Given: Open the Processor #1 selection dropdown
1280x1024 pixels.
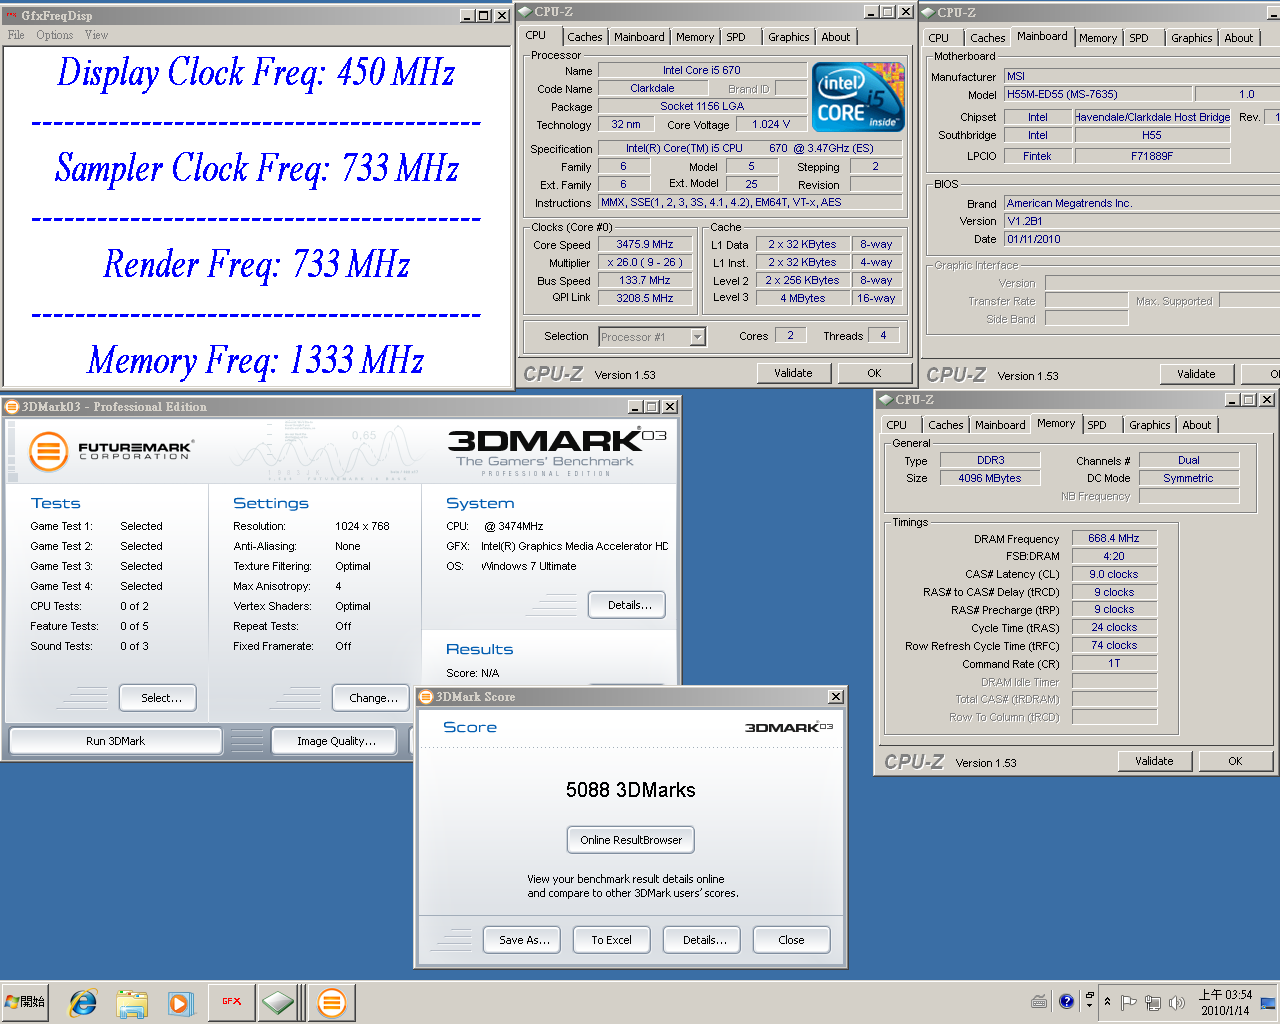Looking at the screenshot, I should (698, 337).
